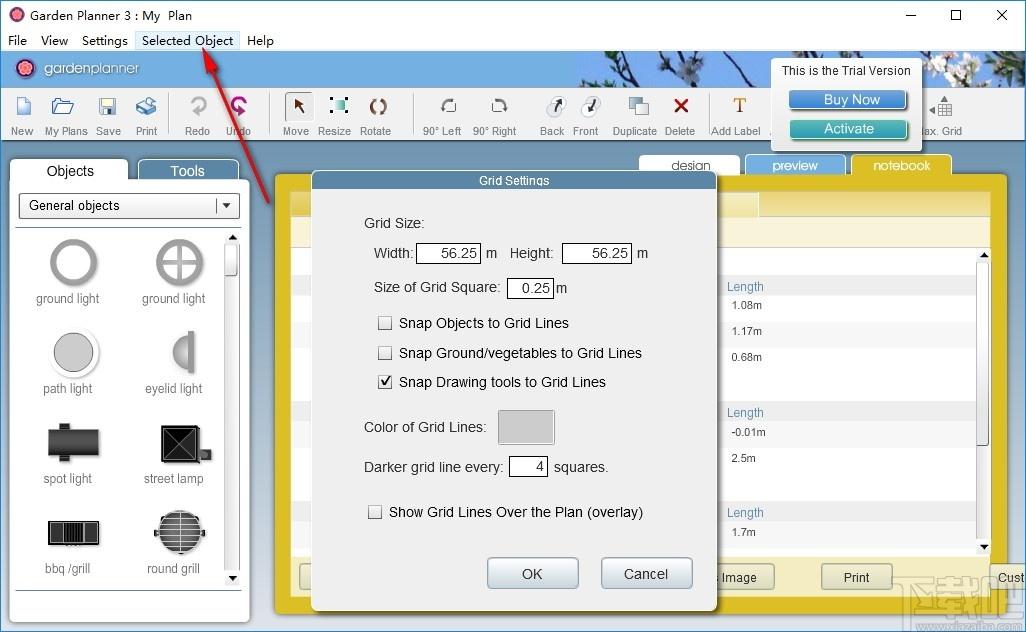Select the Rotate tool
Image resolution: width=1026 pixels, height=632 pixels.
click(x=378, y=106)
